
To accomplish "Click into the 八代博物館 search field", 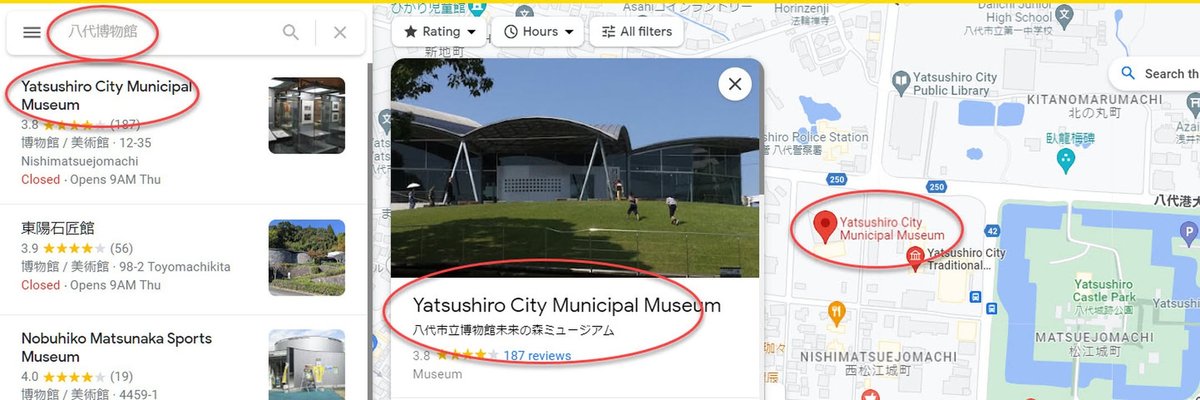I will pyautogui.click(x=165, y=33).
